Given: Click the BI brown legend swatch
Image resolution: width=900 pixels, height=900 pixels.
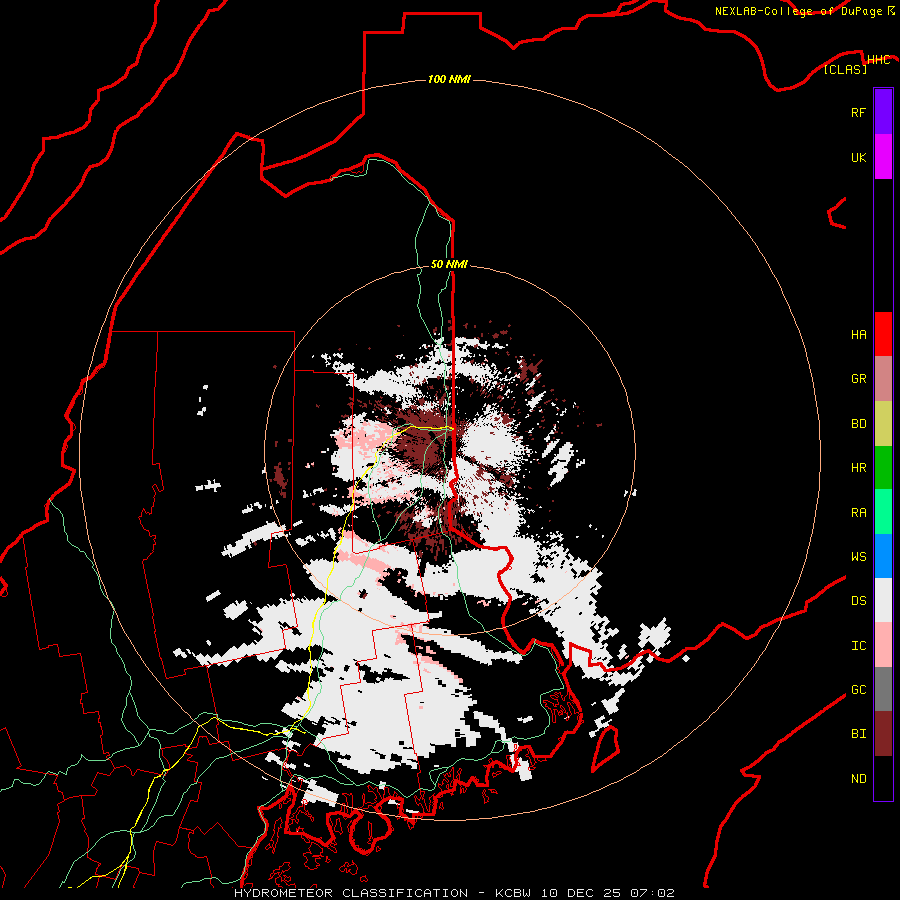Looking at the screenshot, I should coord(883,734).
